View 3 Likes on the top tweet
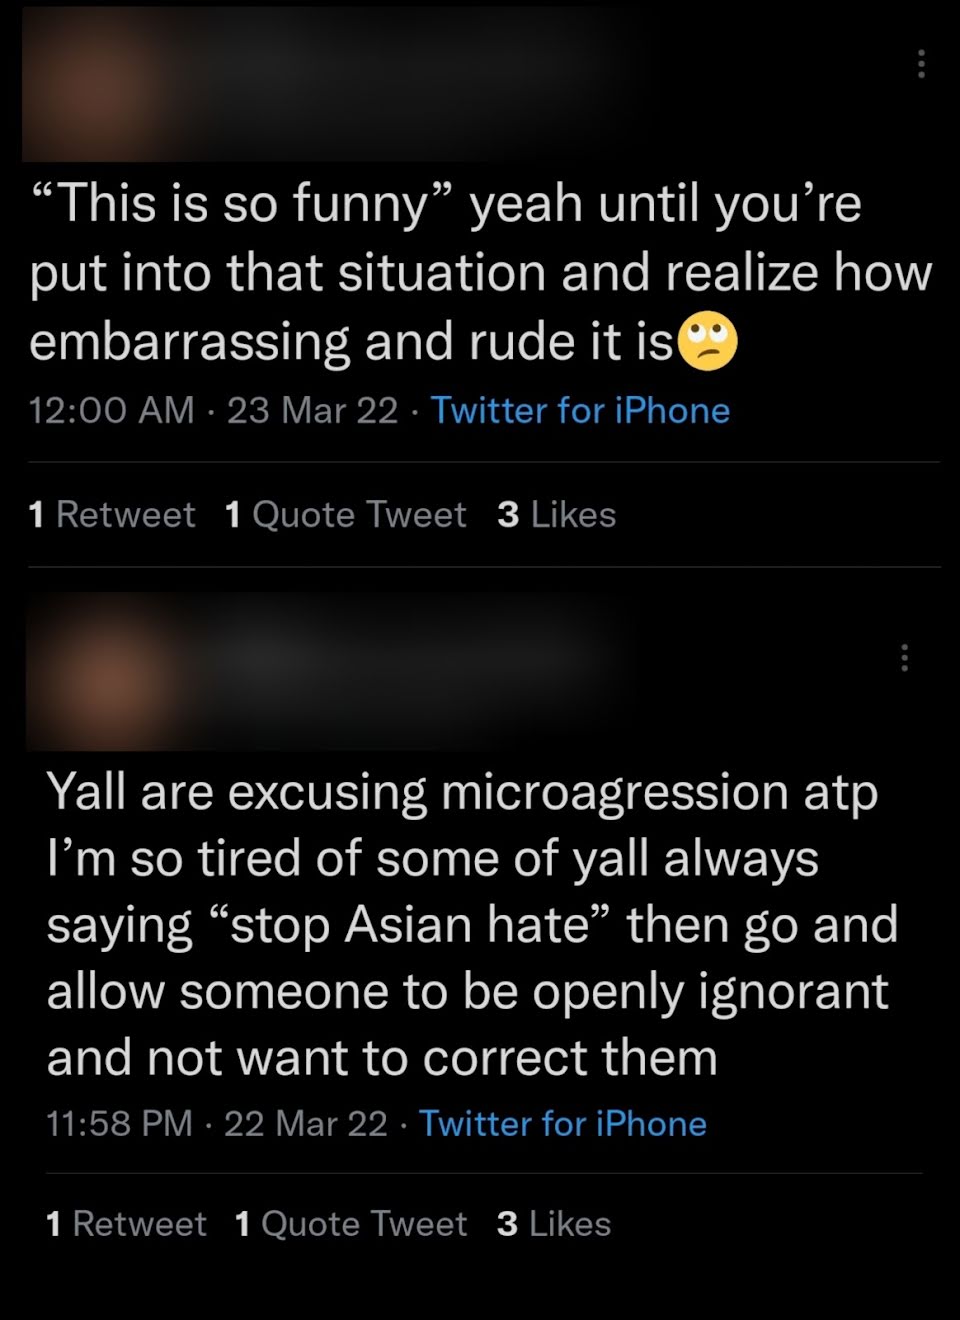Image resolution: width=960 pixels, height=1320 pixels. pyautogui.click(x=556, y=515)
